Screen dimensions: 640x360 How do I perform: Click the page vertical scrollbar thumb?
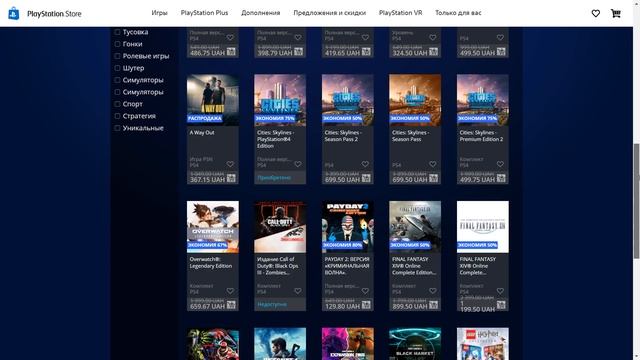[x=636, y=201]
